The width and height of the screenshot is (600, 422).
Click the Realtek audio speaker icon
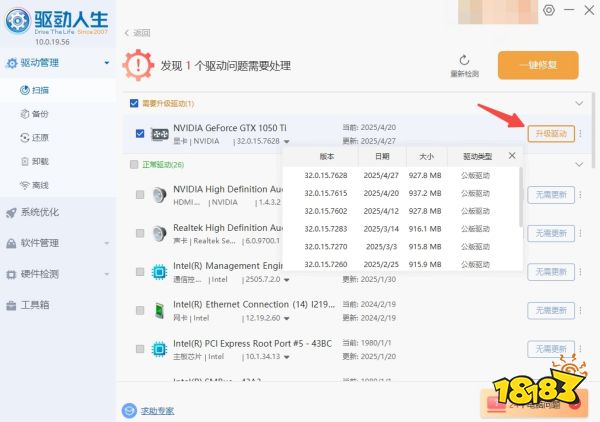point(159,233)
